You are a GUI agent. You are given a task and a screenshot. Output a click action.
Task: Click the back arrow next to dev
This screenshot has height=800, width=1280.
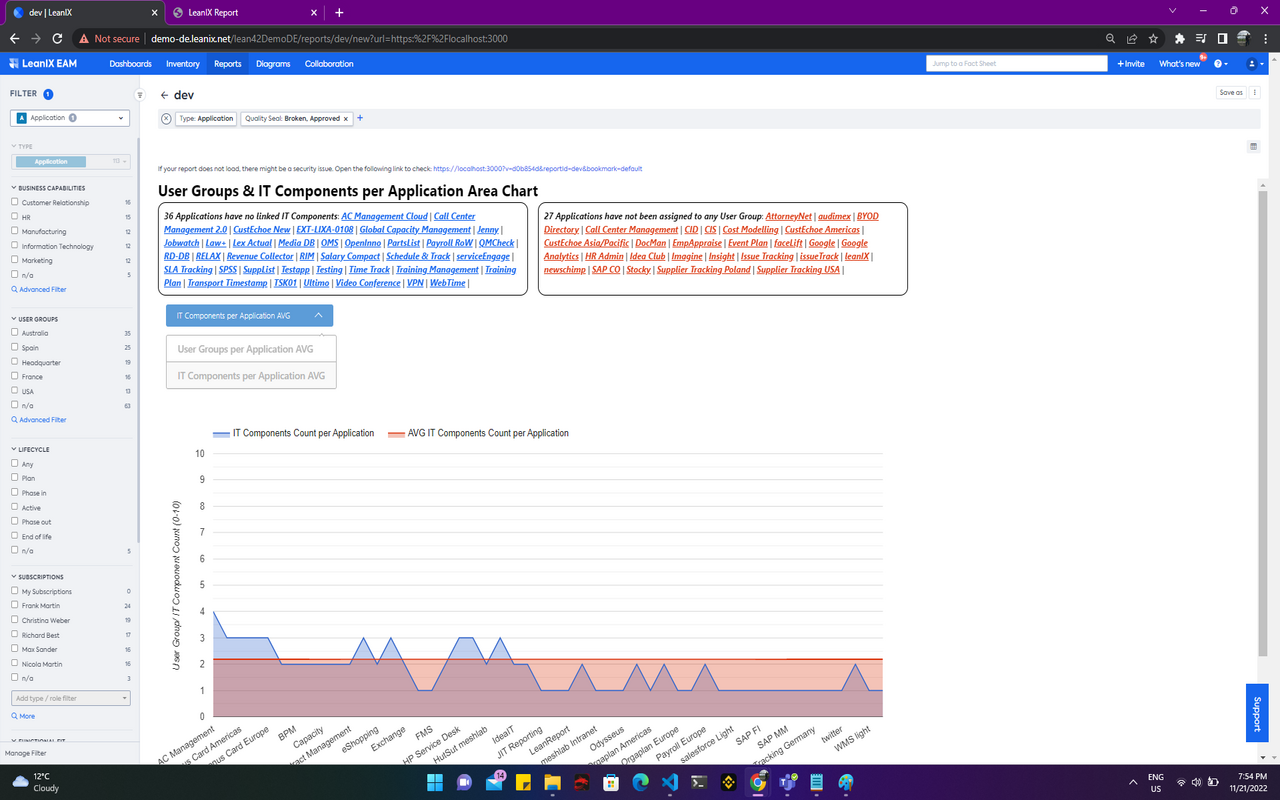(x=164, y=95)
